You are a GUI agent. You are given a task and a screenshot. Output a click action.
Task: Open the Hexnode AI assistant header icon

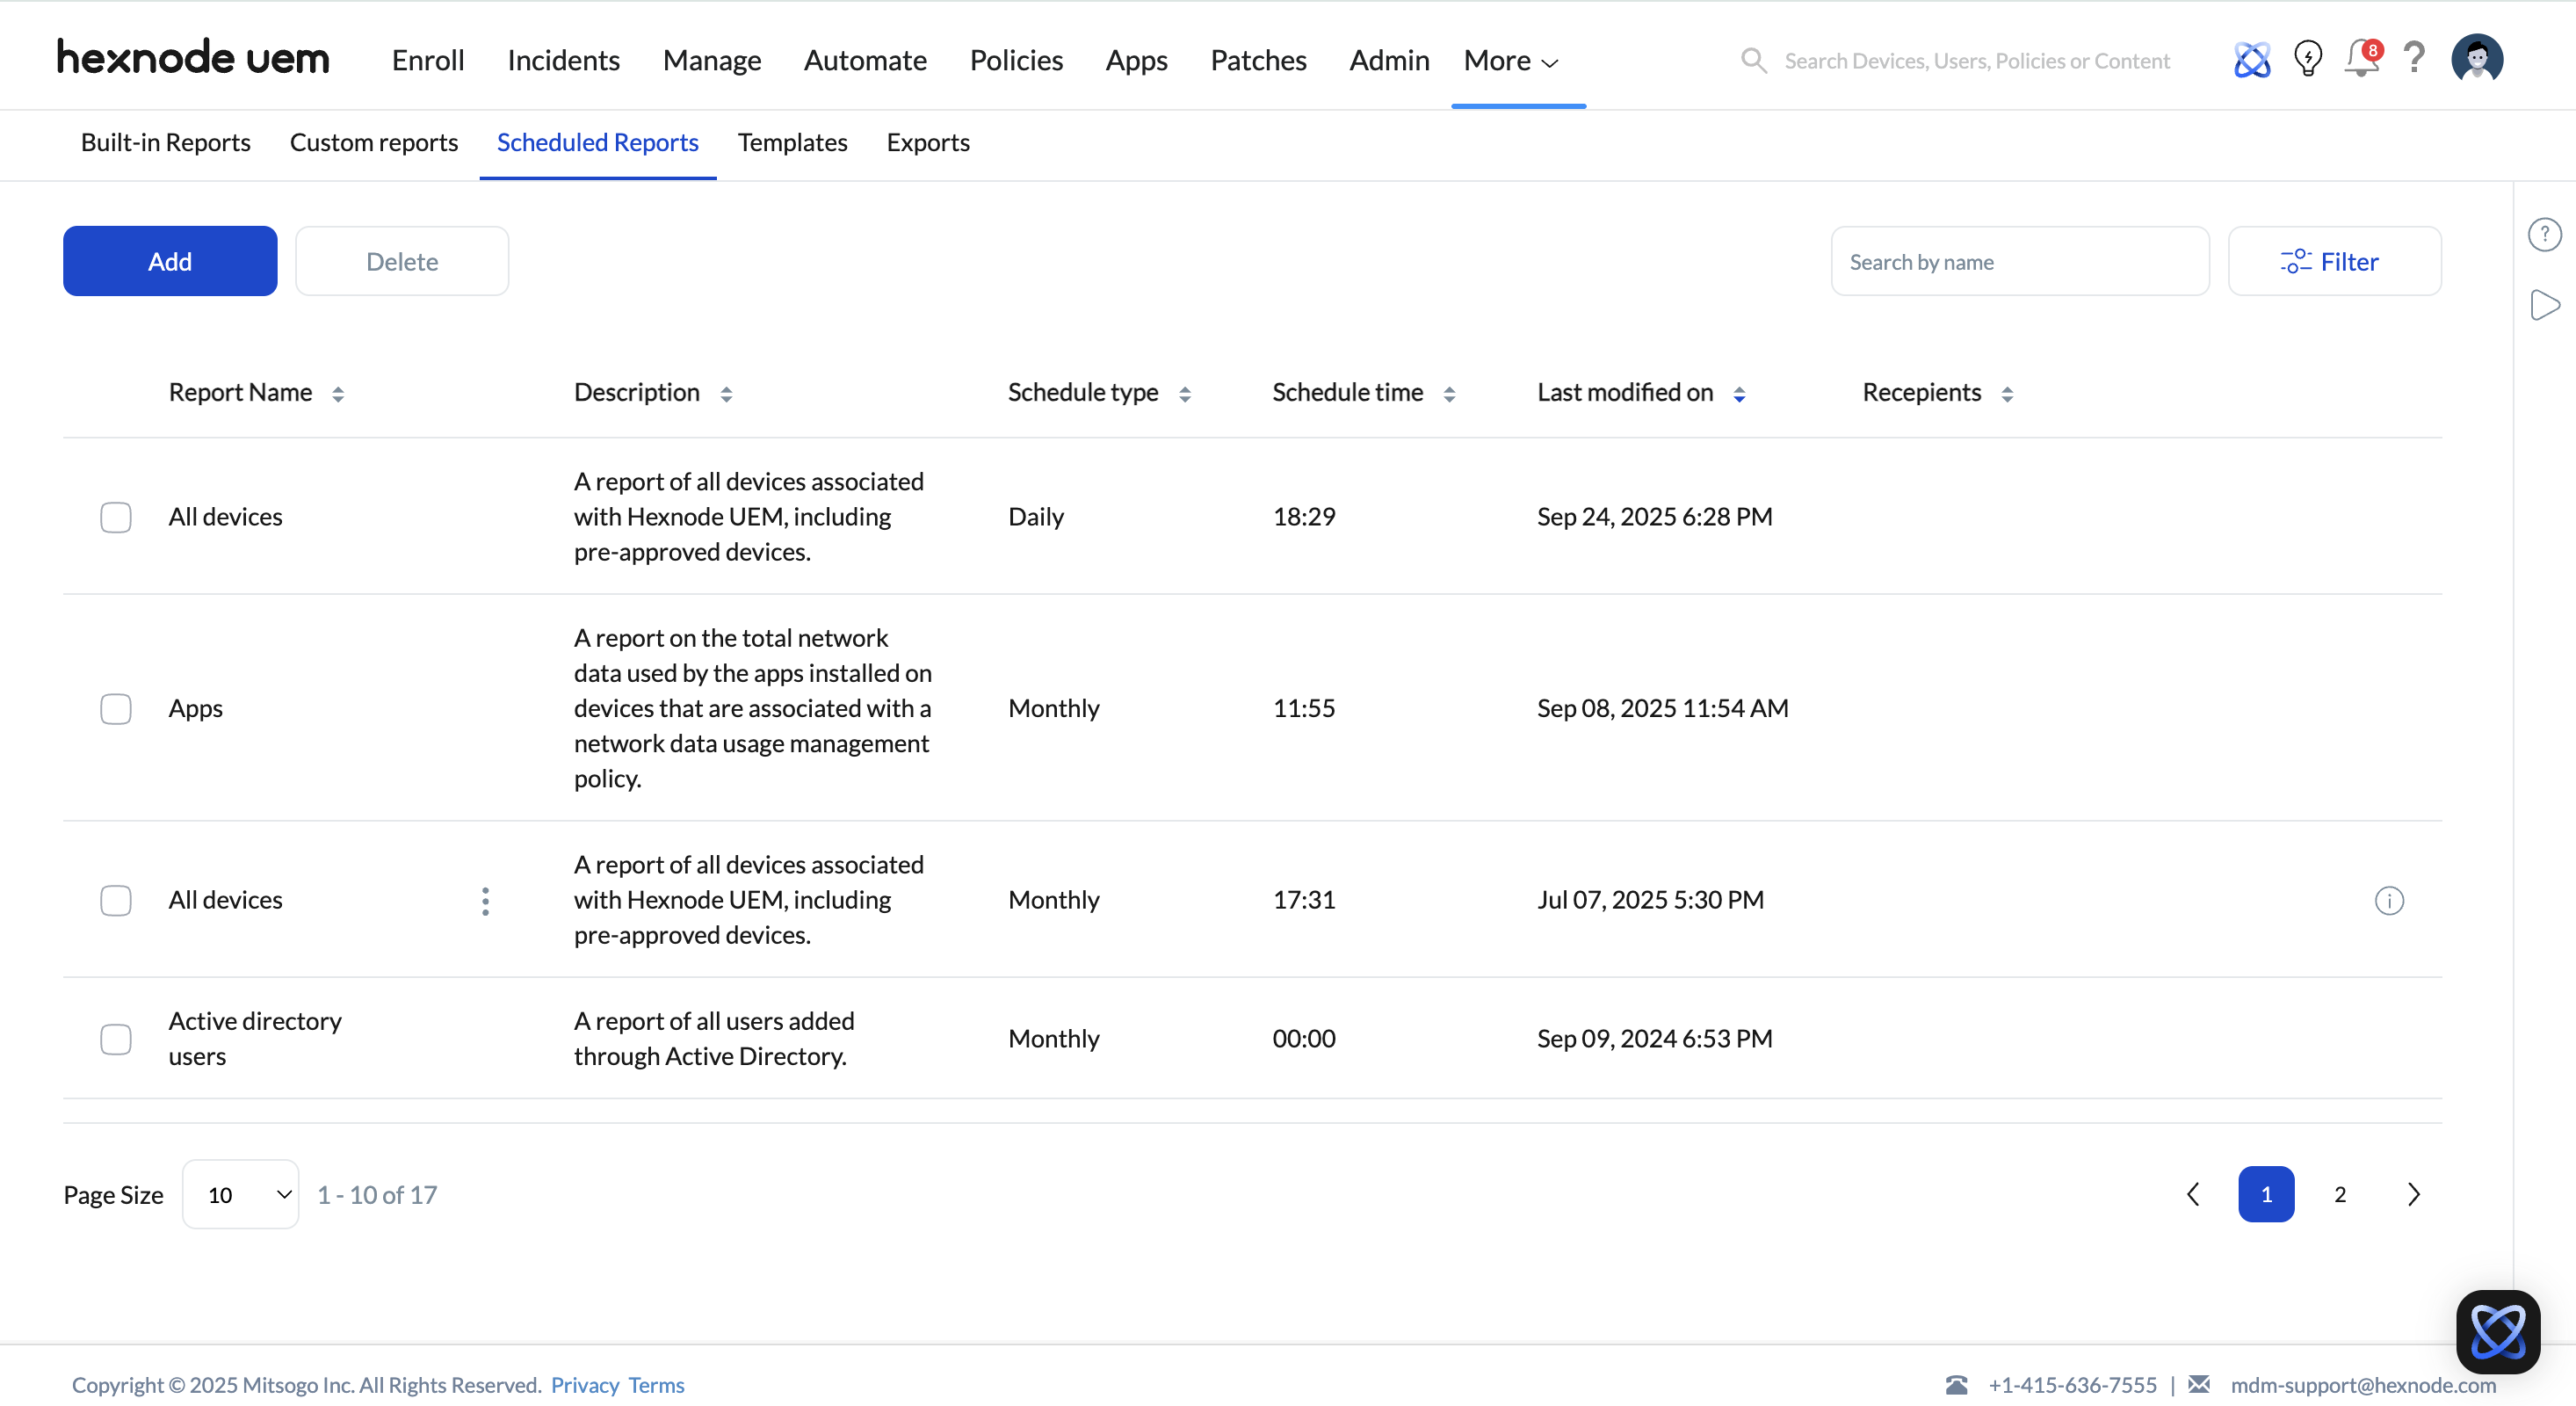2251,60
